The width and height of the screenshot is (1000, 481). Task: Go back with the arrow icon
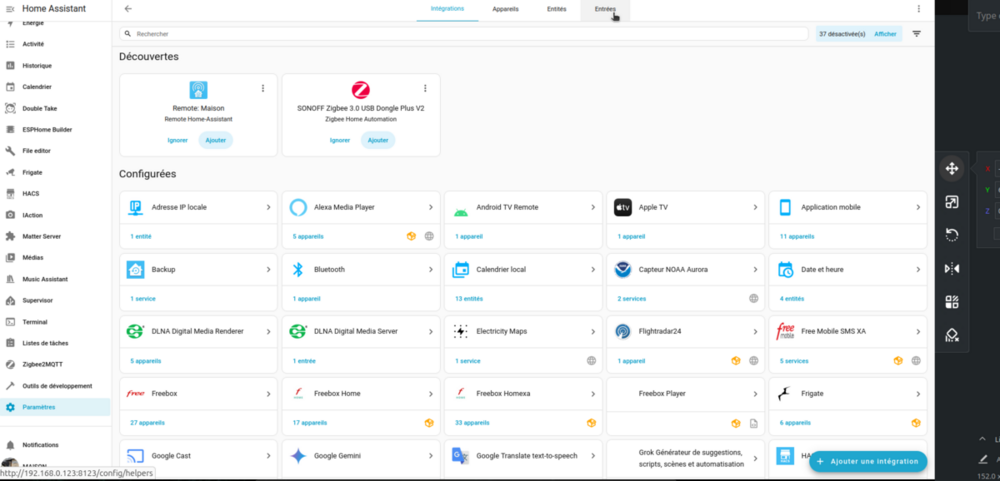[x=128, y=9]
